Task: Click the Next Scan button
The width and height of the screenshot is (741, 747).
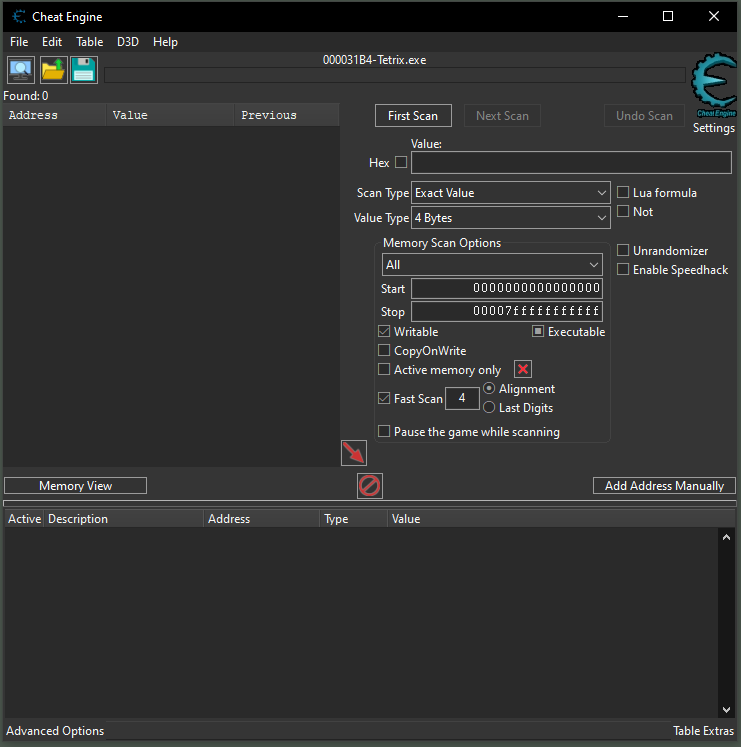Action: pyautogui.click(x=502, y=116)
